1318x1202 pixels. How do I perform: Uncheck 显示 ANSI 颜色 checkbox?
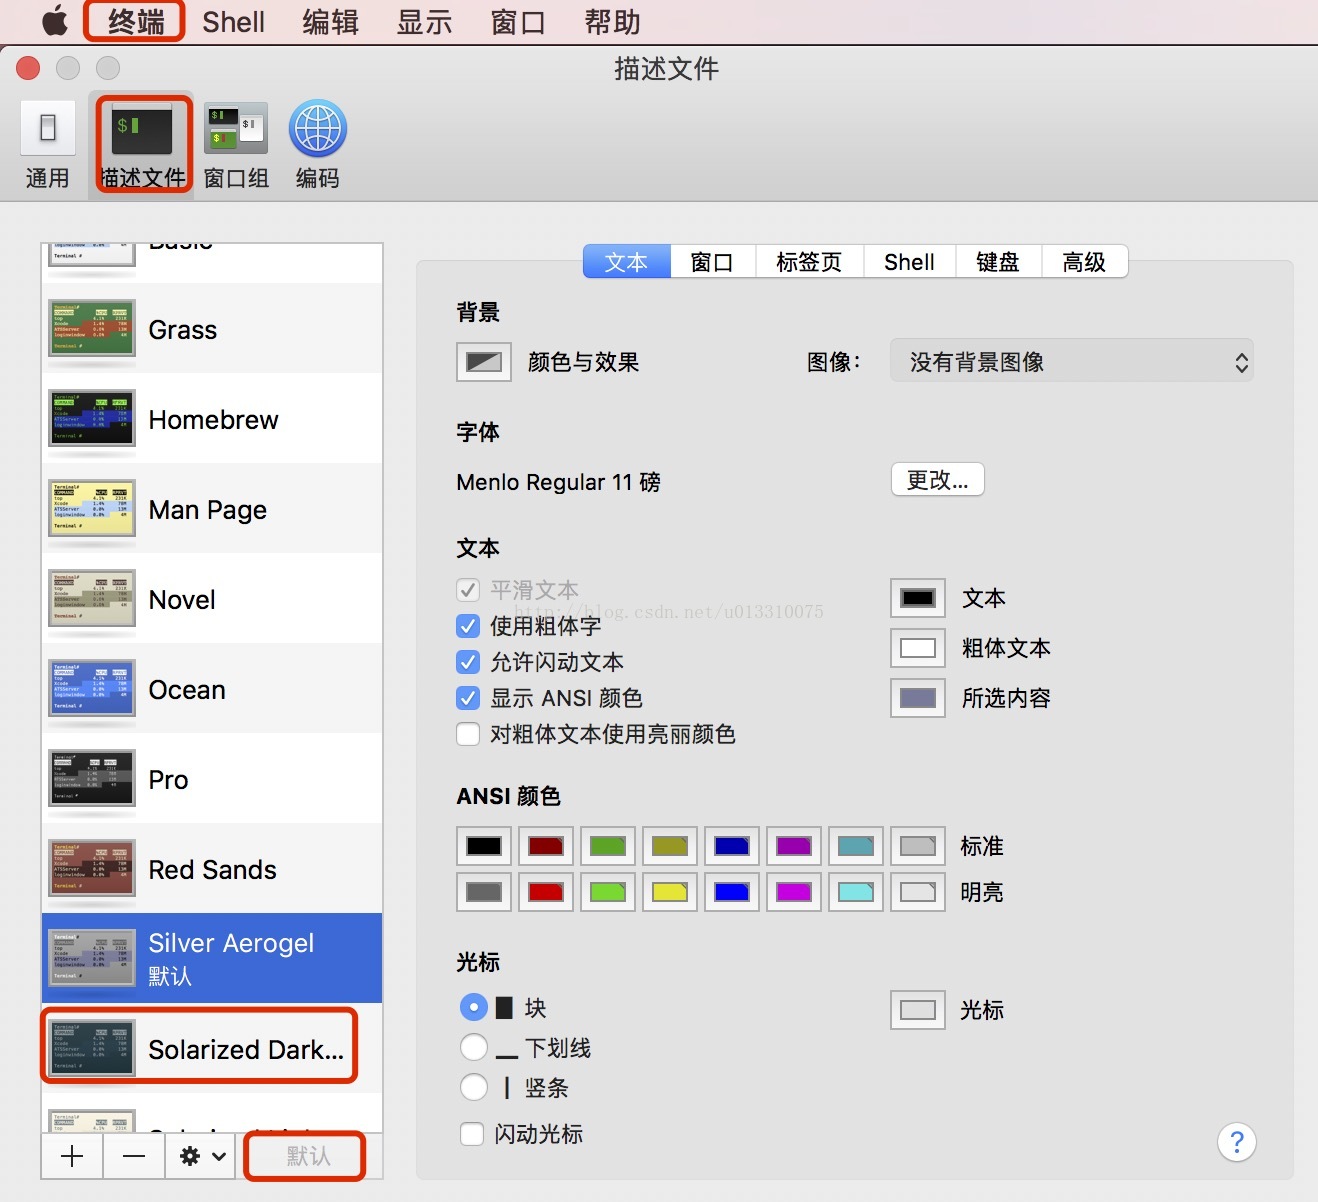click(x=468, y=698)
